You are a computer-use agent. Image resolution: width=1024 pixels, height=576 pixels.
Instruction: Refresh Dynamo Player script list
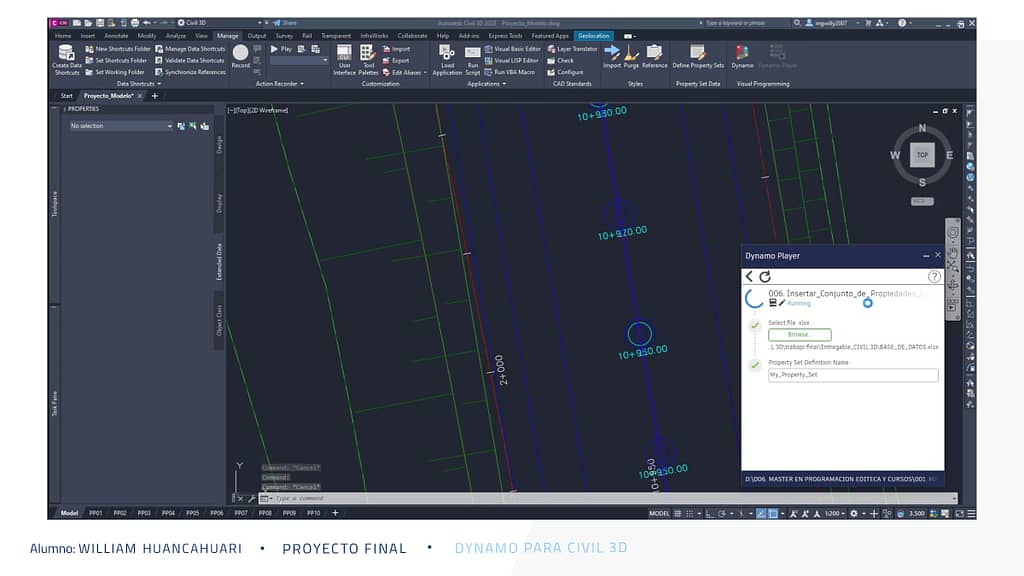pos(765,276)
